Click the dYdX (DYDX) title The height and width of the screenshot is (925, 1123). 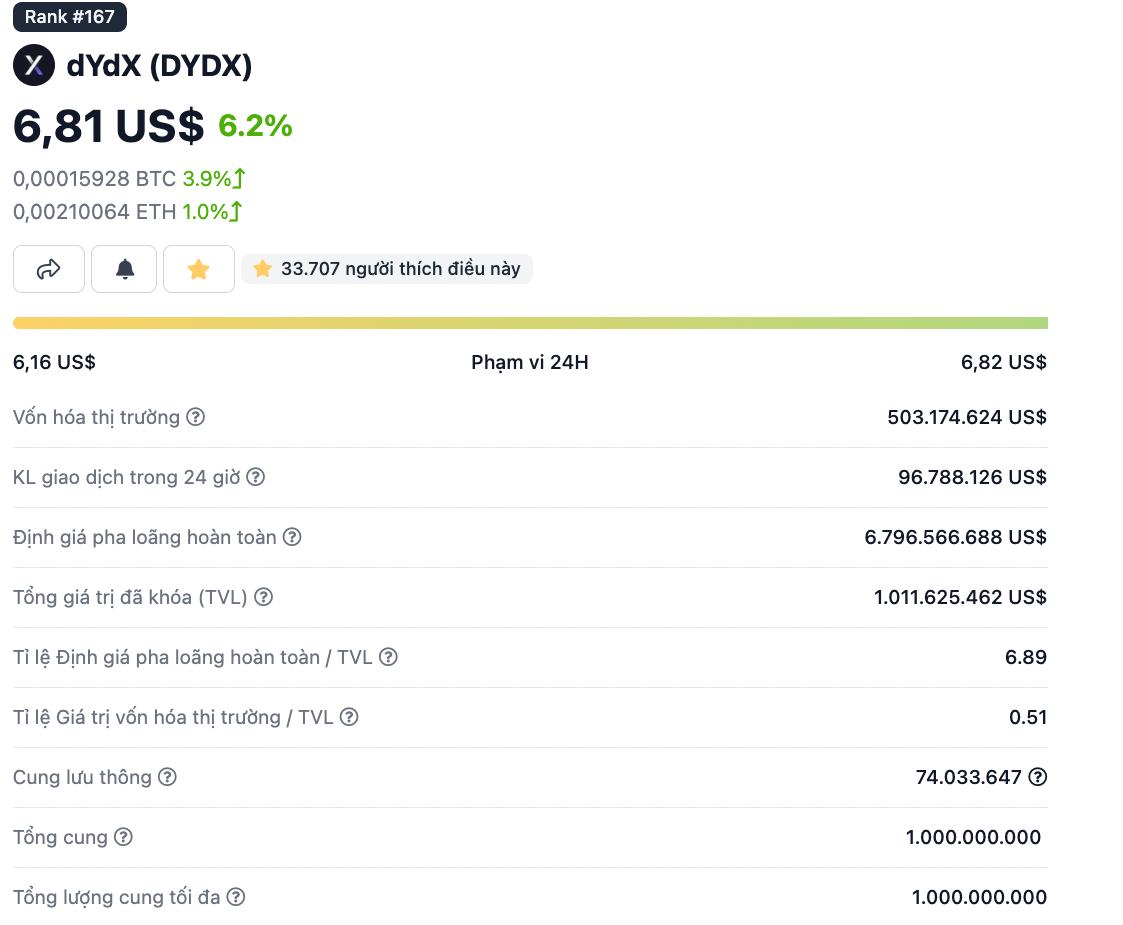159,66
